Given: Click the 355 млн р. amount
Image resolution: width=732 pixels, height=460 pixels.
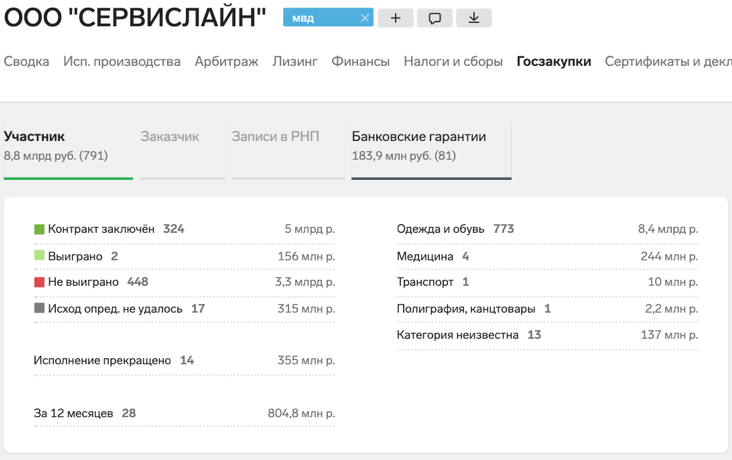Looking at the screenshot, I should [x=306, y=361].
